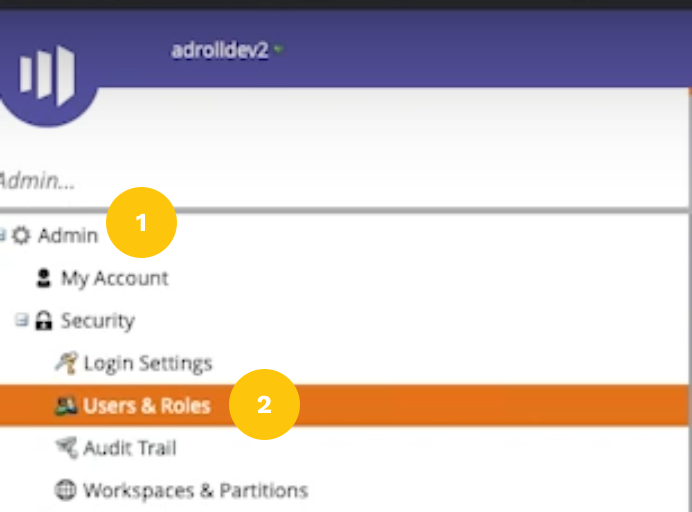
Task: Select the Users & Roles item
Action: [147, 405]
